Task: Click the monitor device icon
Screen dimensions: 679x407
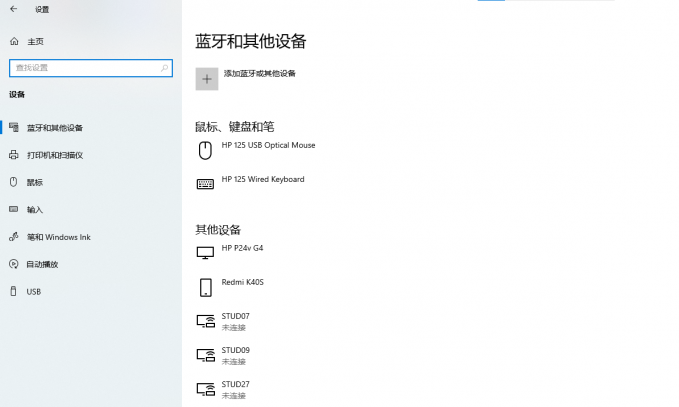Action: coord(205,253)
